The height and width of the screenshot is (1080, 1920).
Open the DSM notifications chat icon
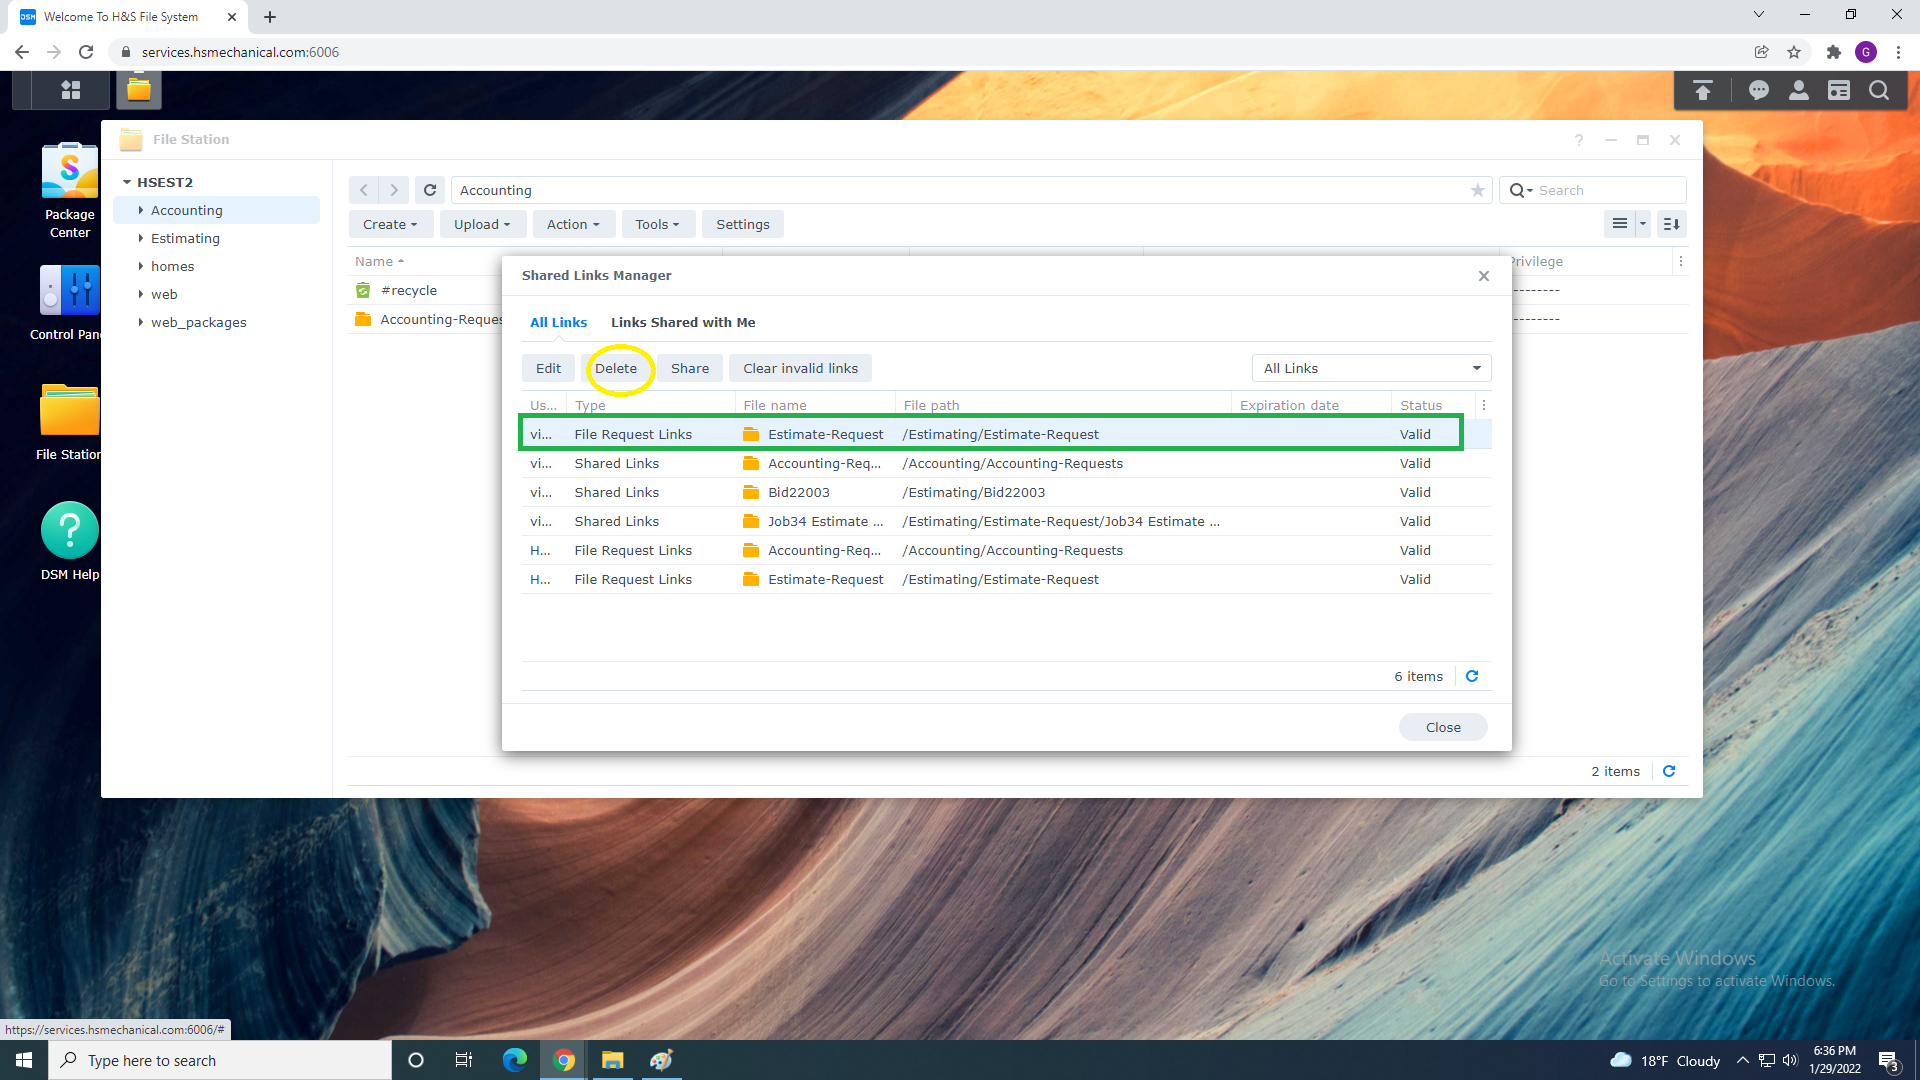[1758, 91]
